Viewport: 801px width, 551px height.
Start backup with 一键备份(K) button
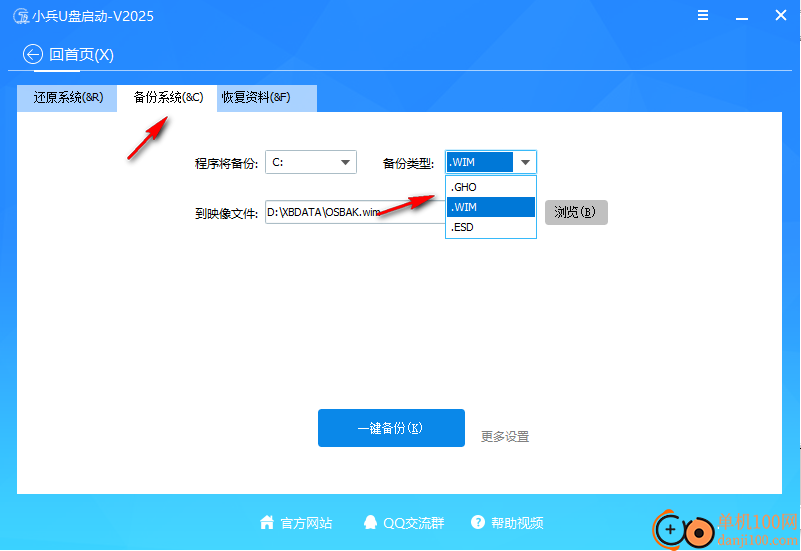391,428
